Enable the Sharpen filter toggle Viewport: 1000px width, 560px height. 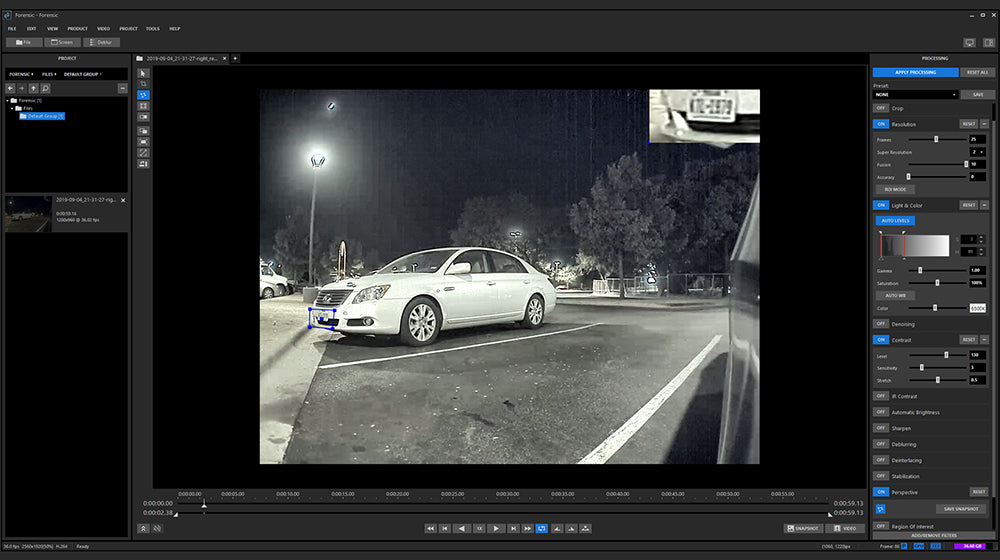tap(881, 428)
